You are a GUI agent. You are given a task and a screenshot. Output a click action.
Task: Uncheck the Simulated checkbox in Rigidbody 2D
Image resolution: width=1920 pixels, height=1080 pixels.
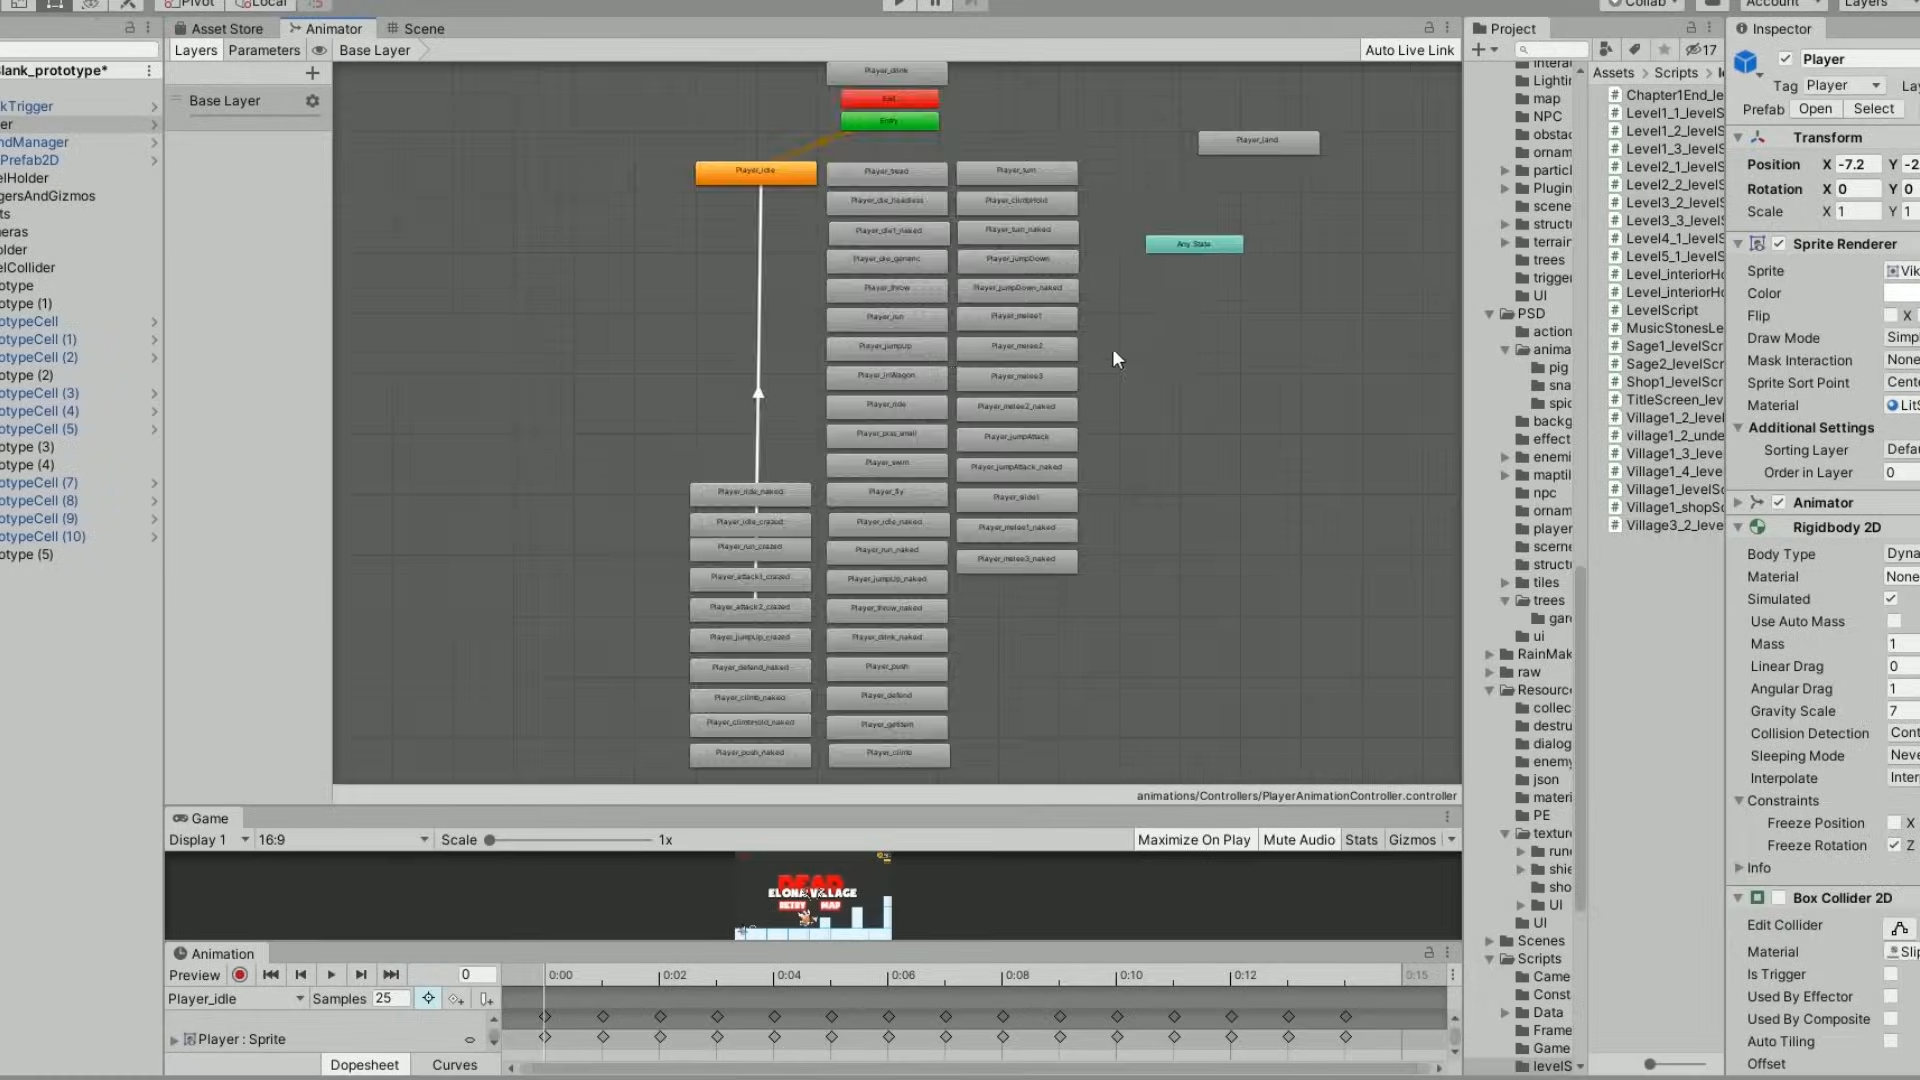coord(1890,599)
